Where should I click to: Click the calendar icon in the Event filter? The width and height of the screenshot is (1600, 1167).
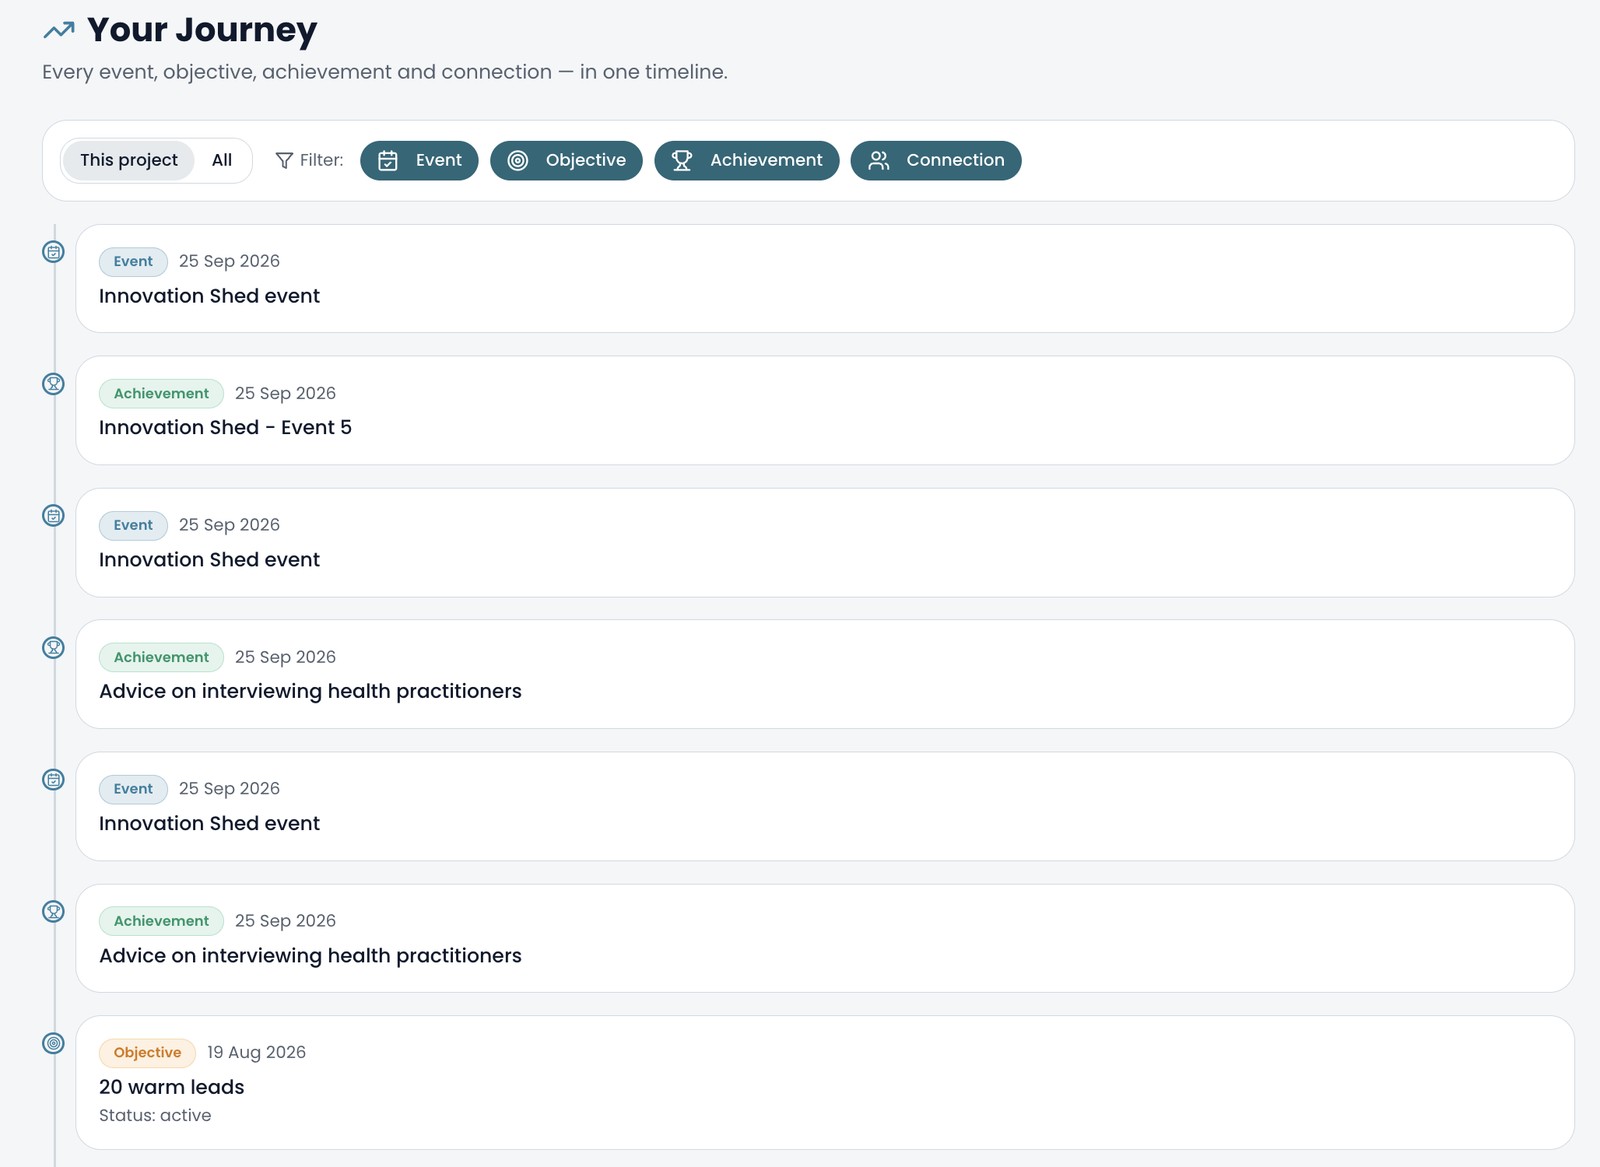click(x=388, y=160)
